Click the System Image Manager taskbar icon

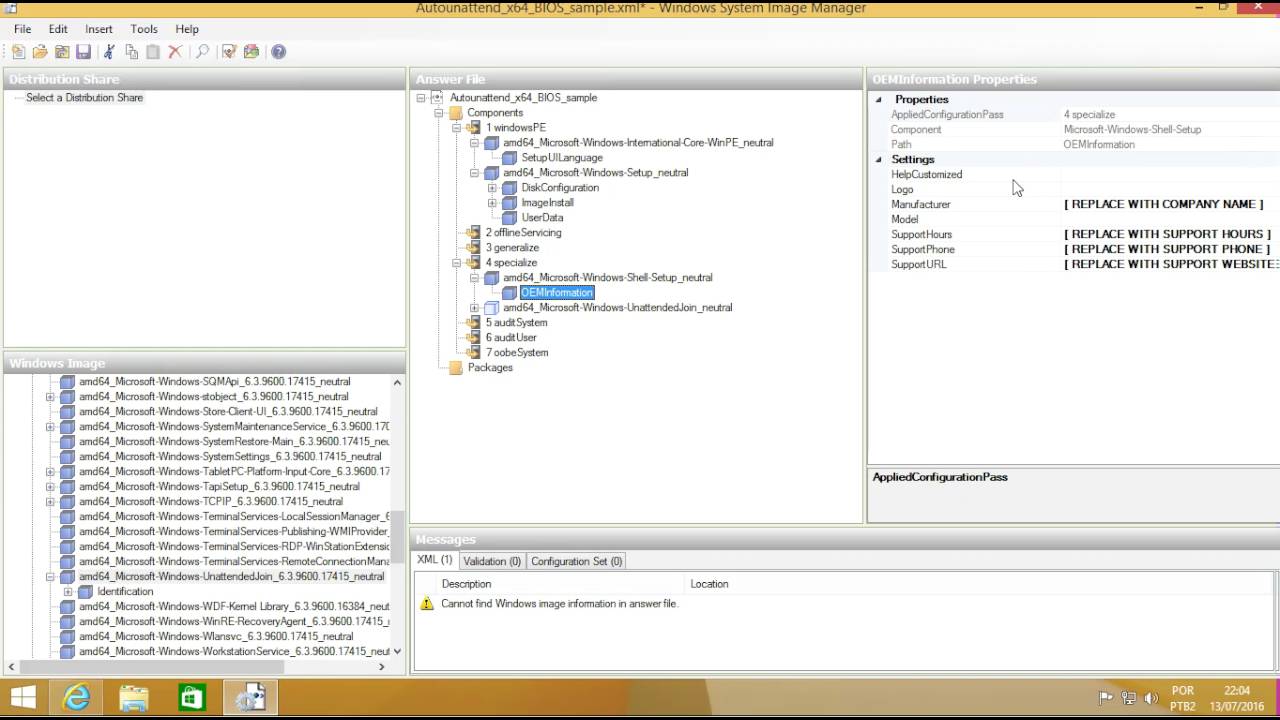tap(249, 697)
